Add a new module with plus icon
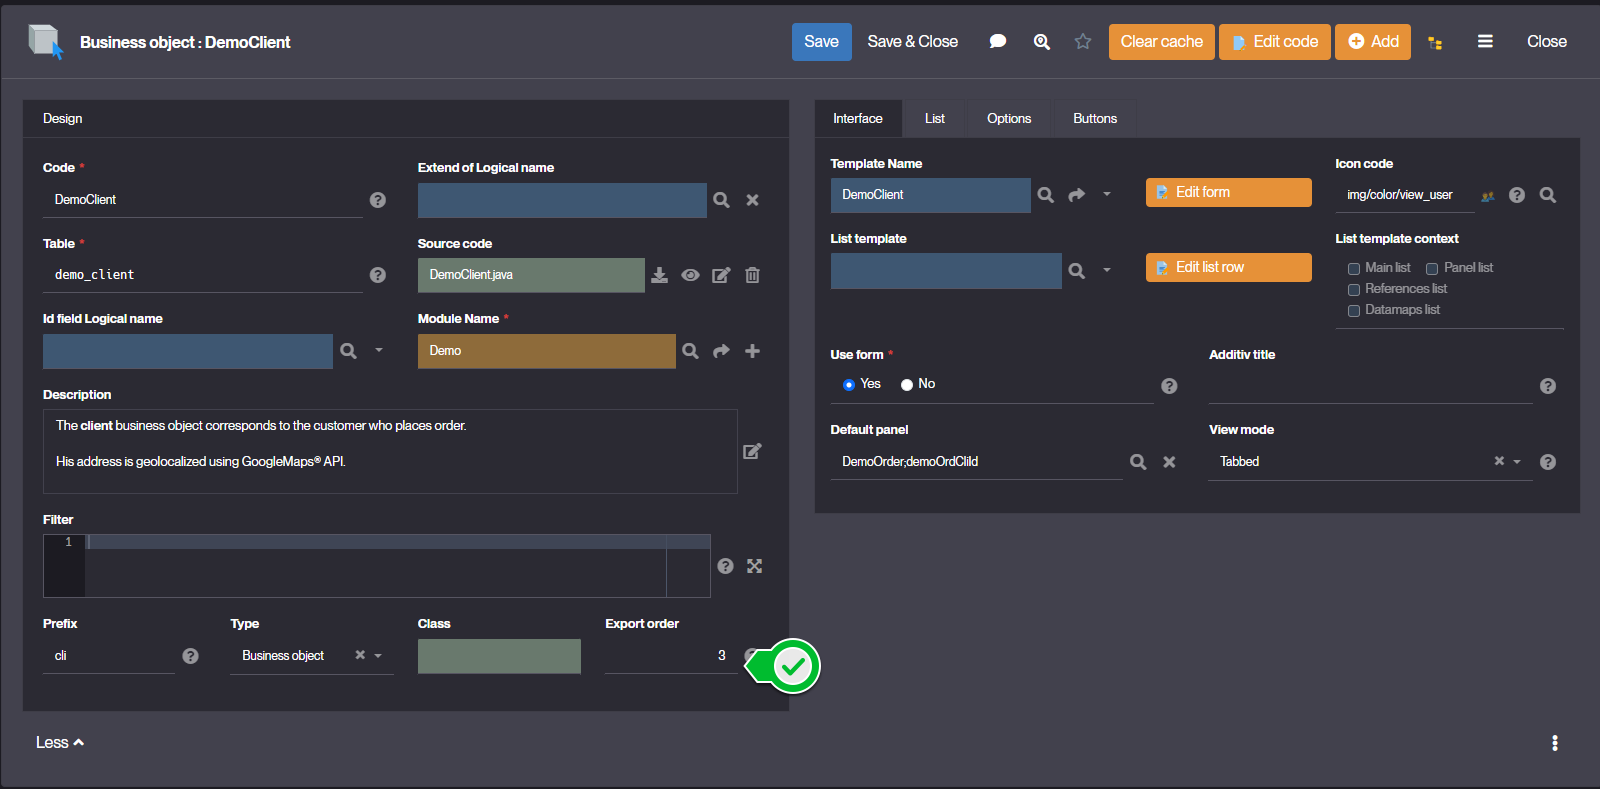 coord(752,351)
